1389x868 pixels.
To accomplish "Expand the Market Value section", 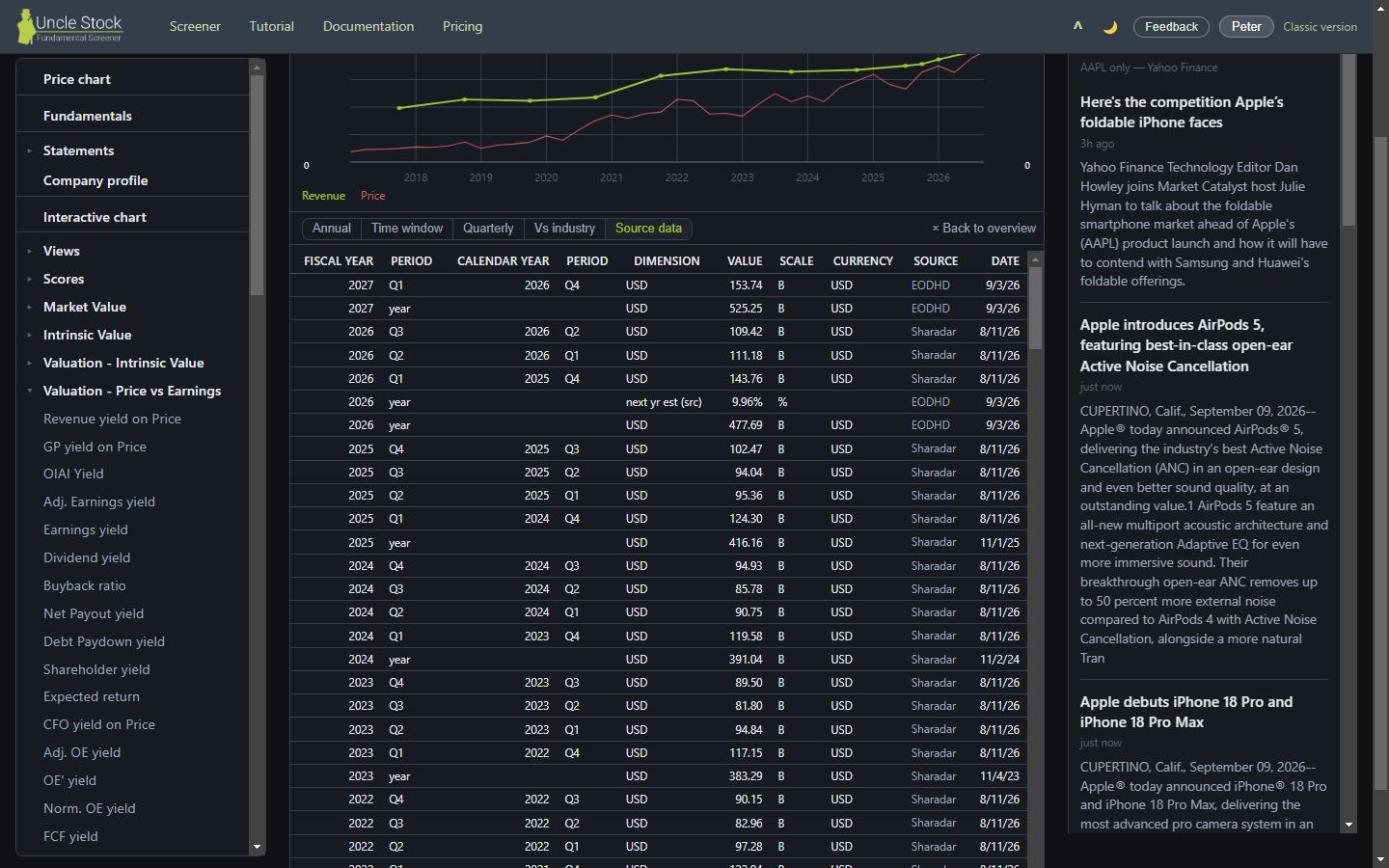I will [84, 307].
